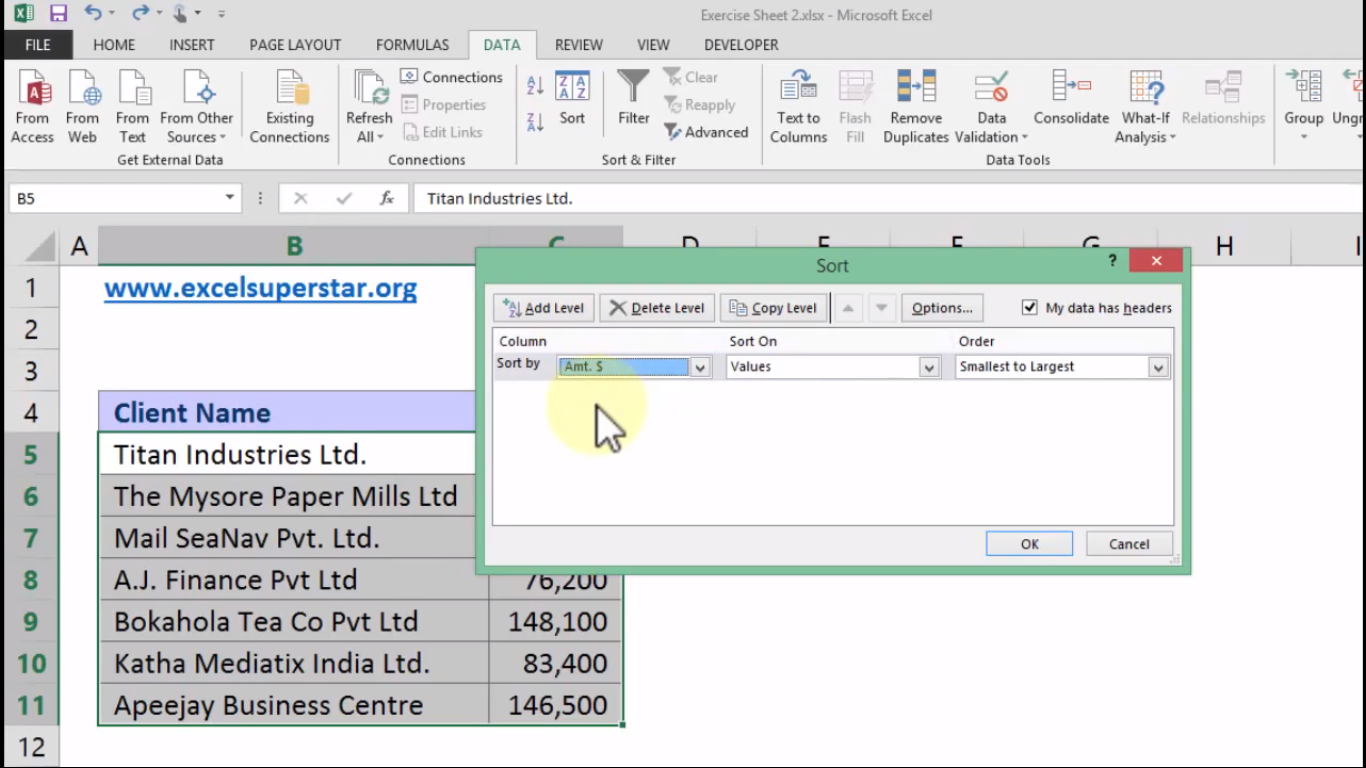Select cell Katha Mediatix India Ltd.
This screenshot has height=768, width=1366.
(x=293, y=664)
